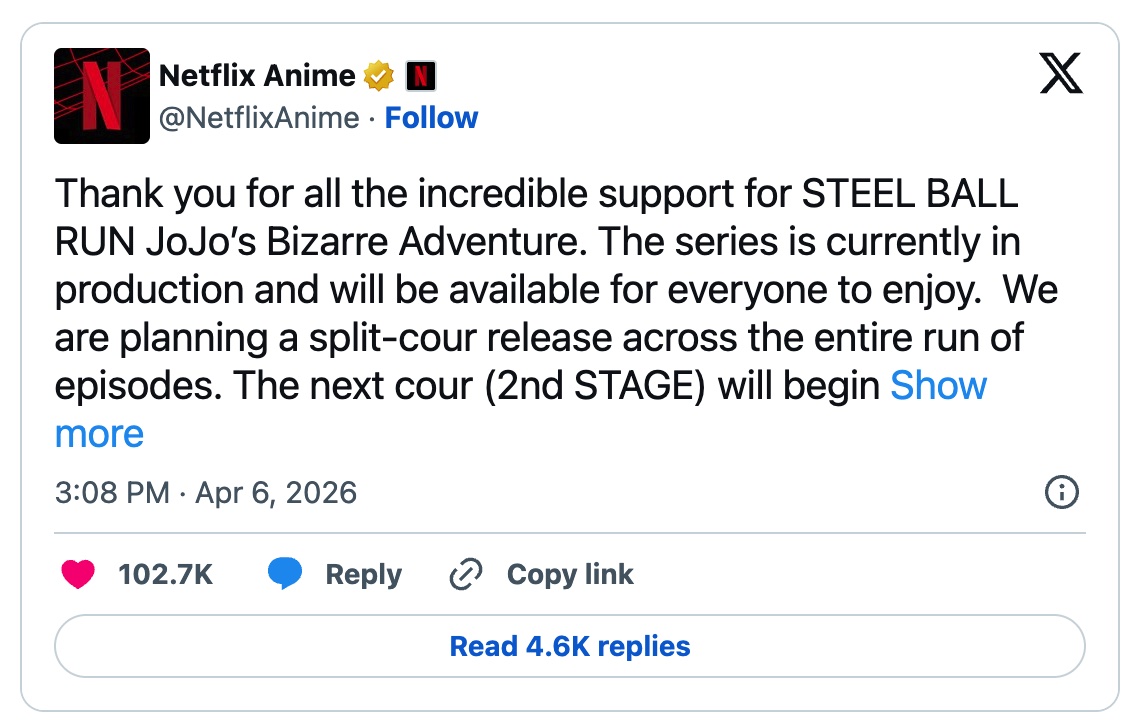Viewport: 1138px width, 724px height.
Task: Open the Read 4.6K replies button
Action: pos(569,646)
